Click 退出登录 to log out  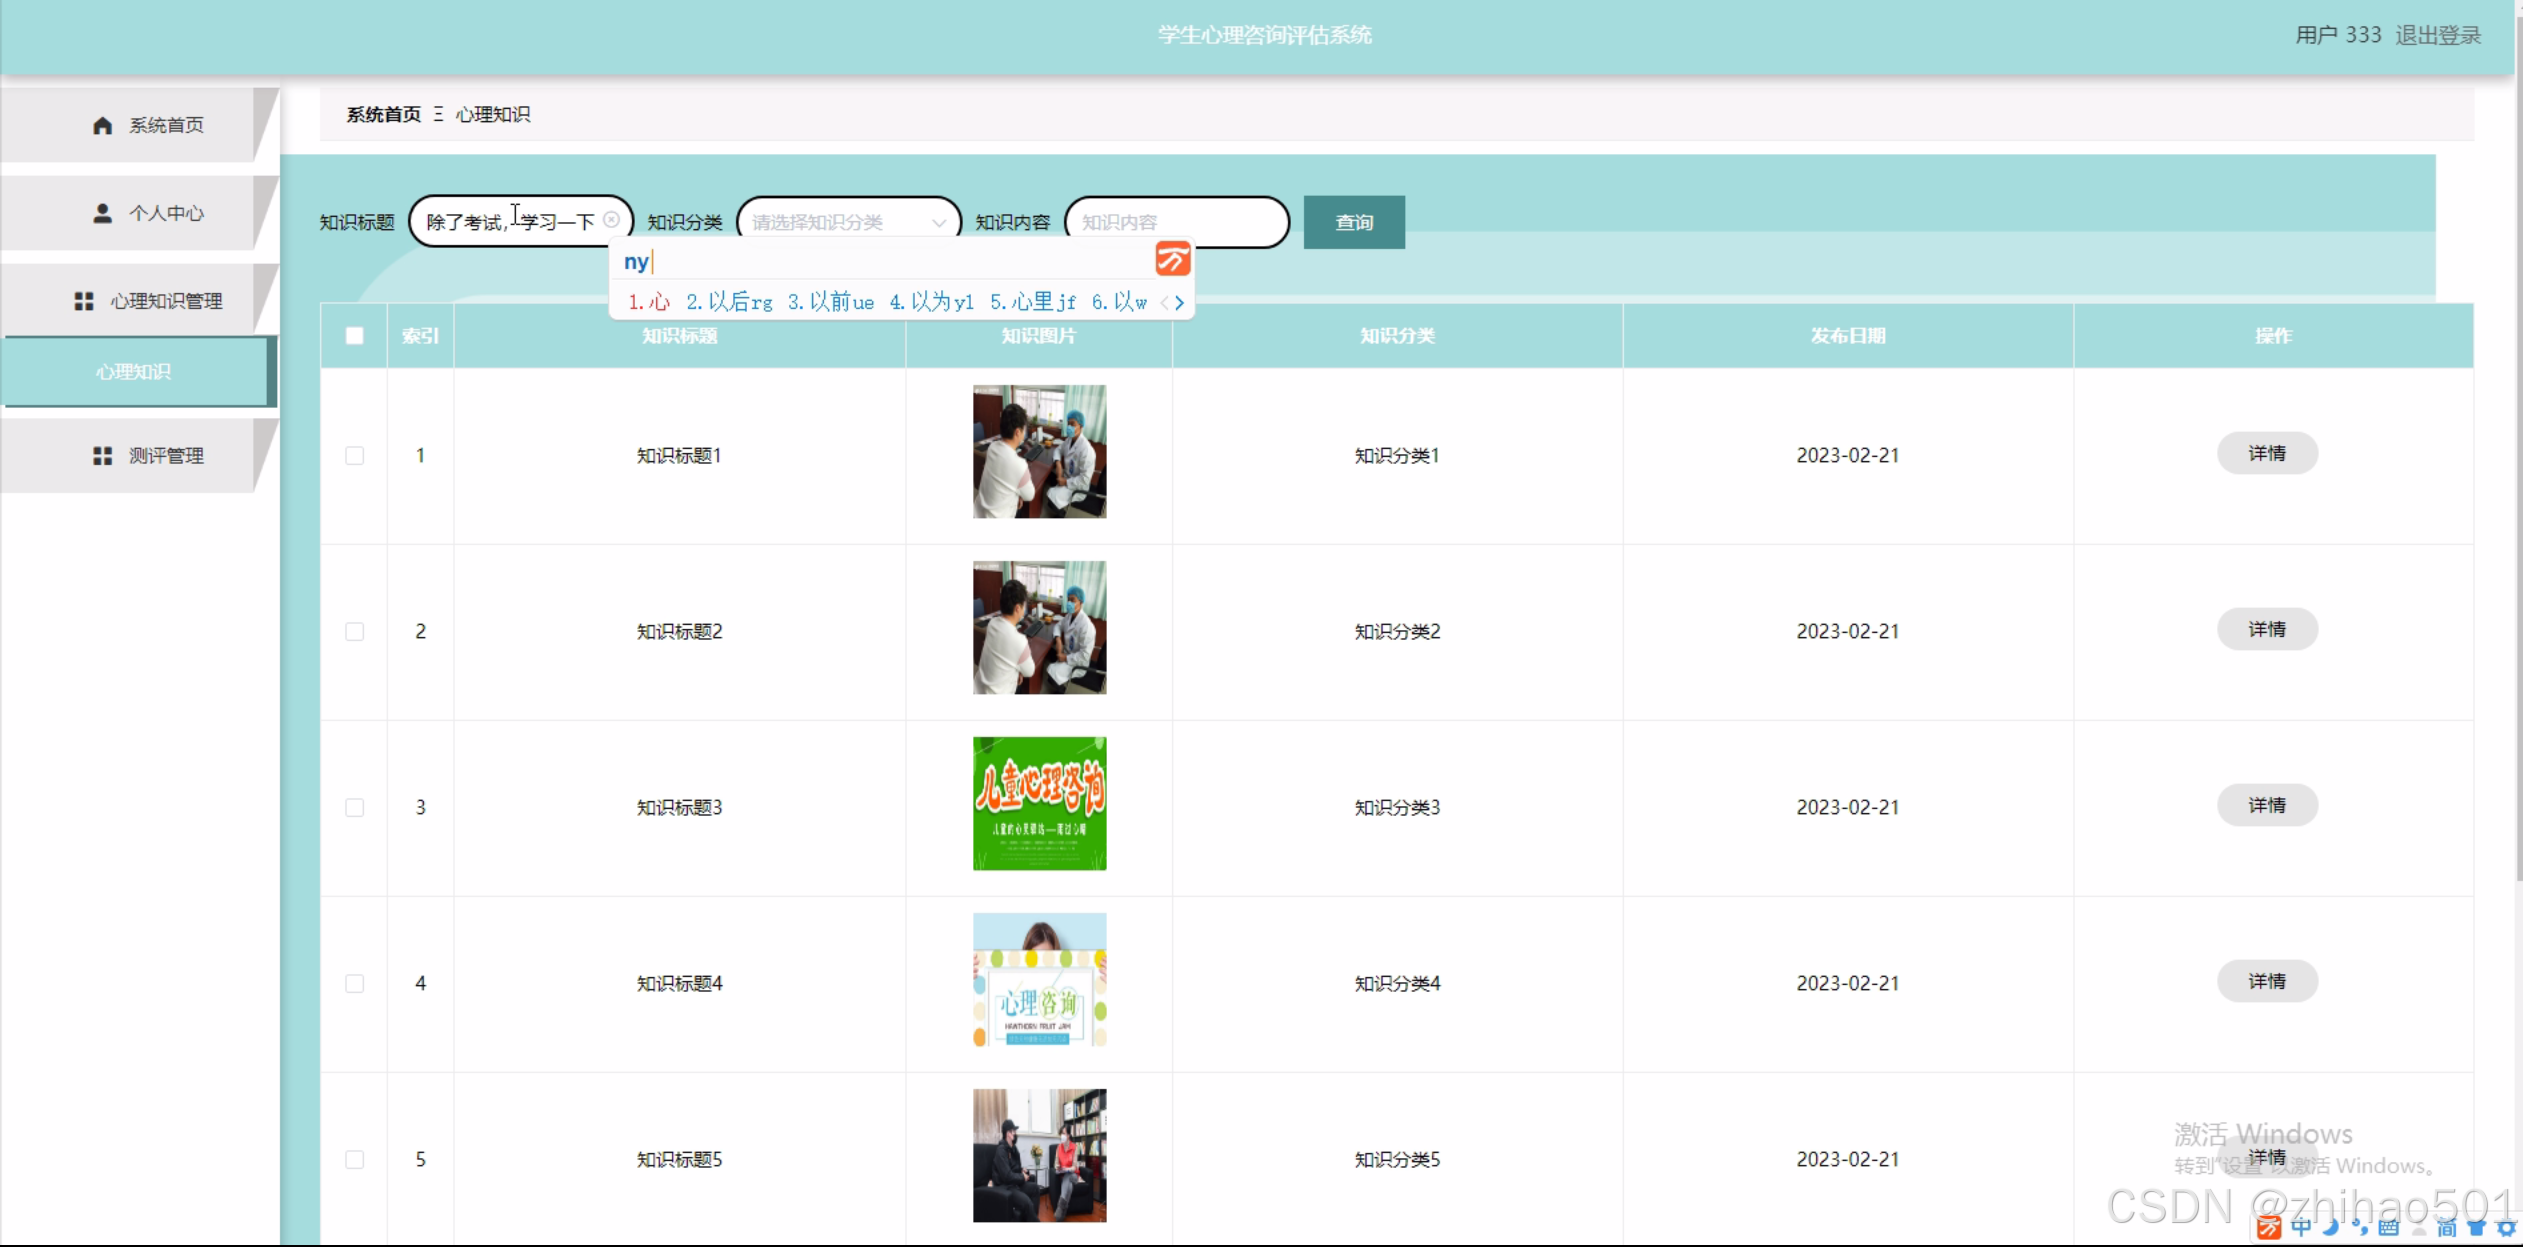pos(2437,35)
